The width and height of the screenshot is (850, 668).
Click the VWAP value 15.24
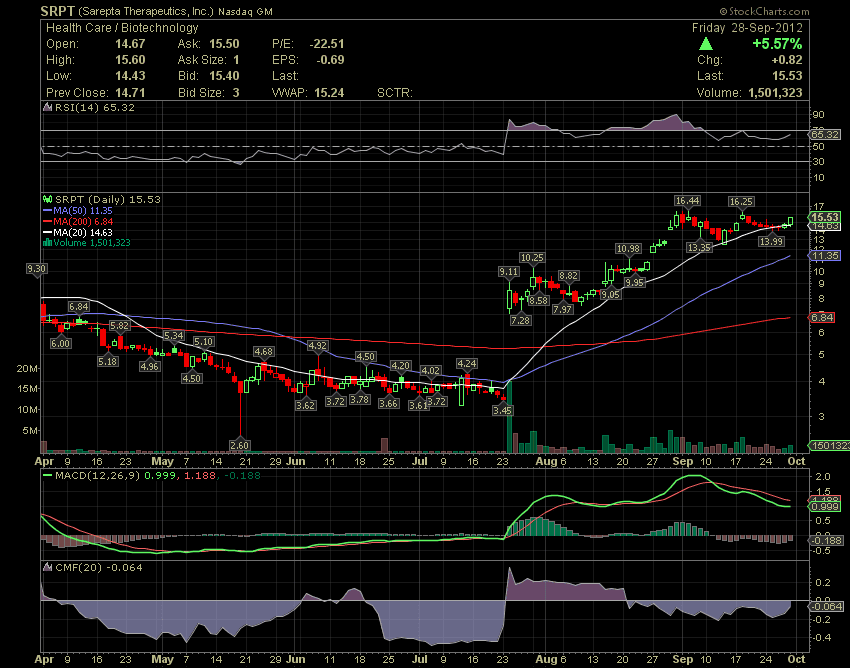(x=329, y=93)
